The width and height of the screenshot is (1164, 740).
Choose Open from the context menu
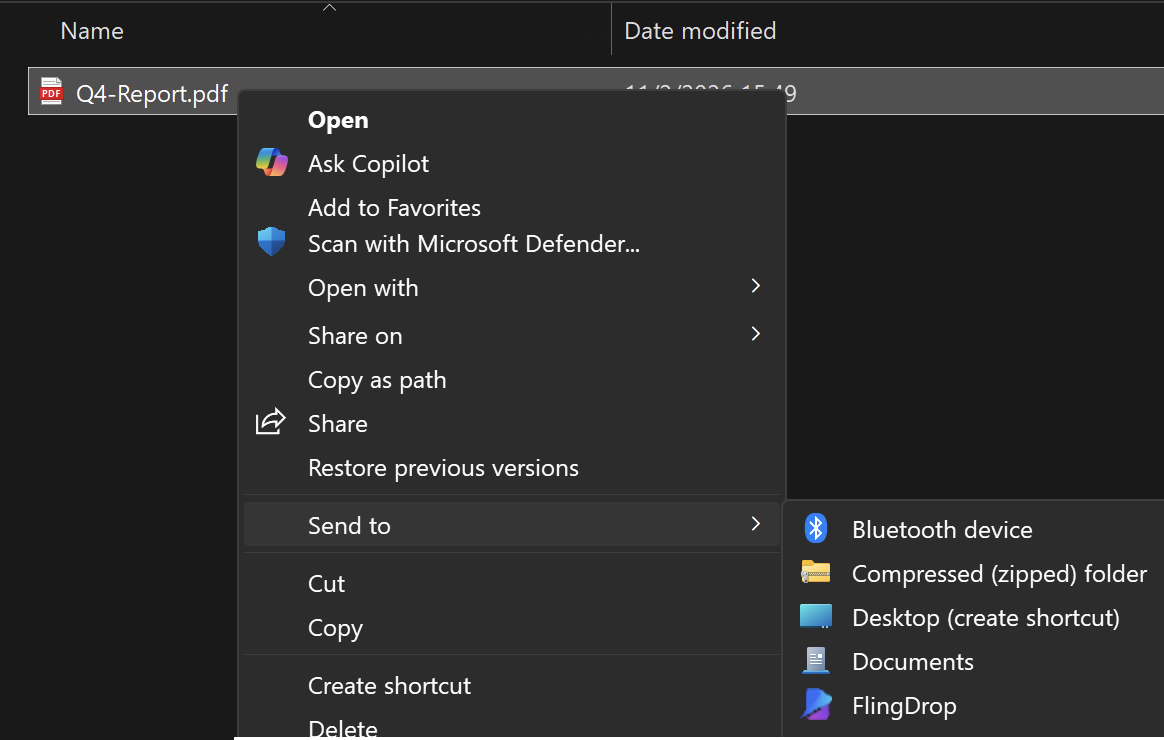tap(338, 120)
